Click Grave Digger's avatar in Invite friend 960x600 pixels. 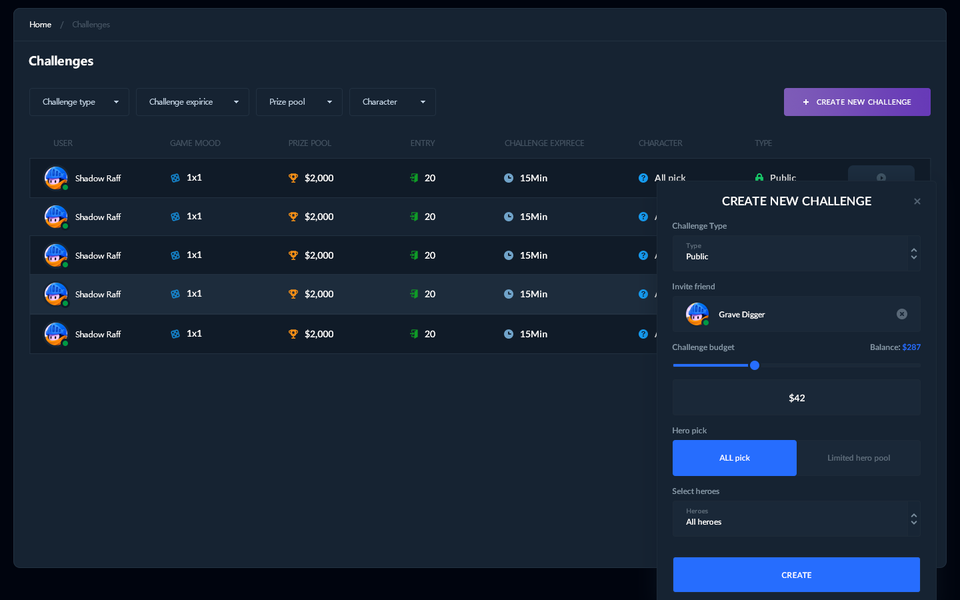pos(697,314)
